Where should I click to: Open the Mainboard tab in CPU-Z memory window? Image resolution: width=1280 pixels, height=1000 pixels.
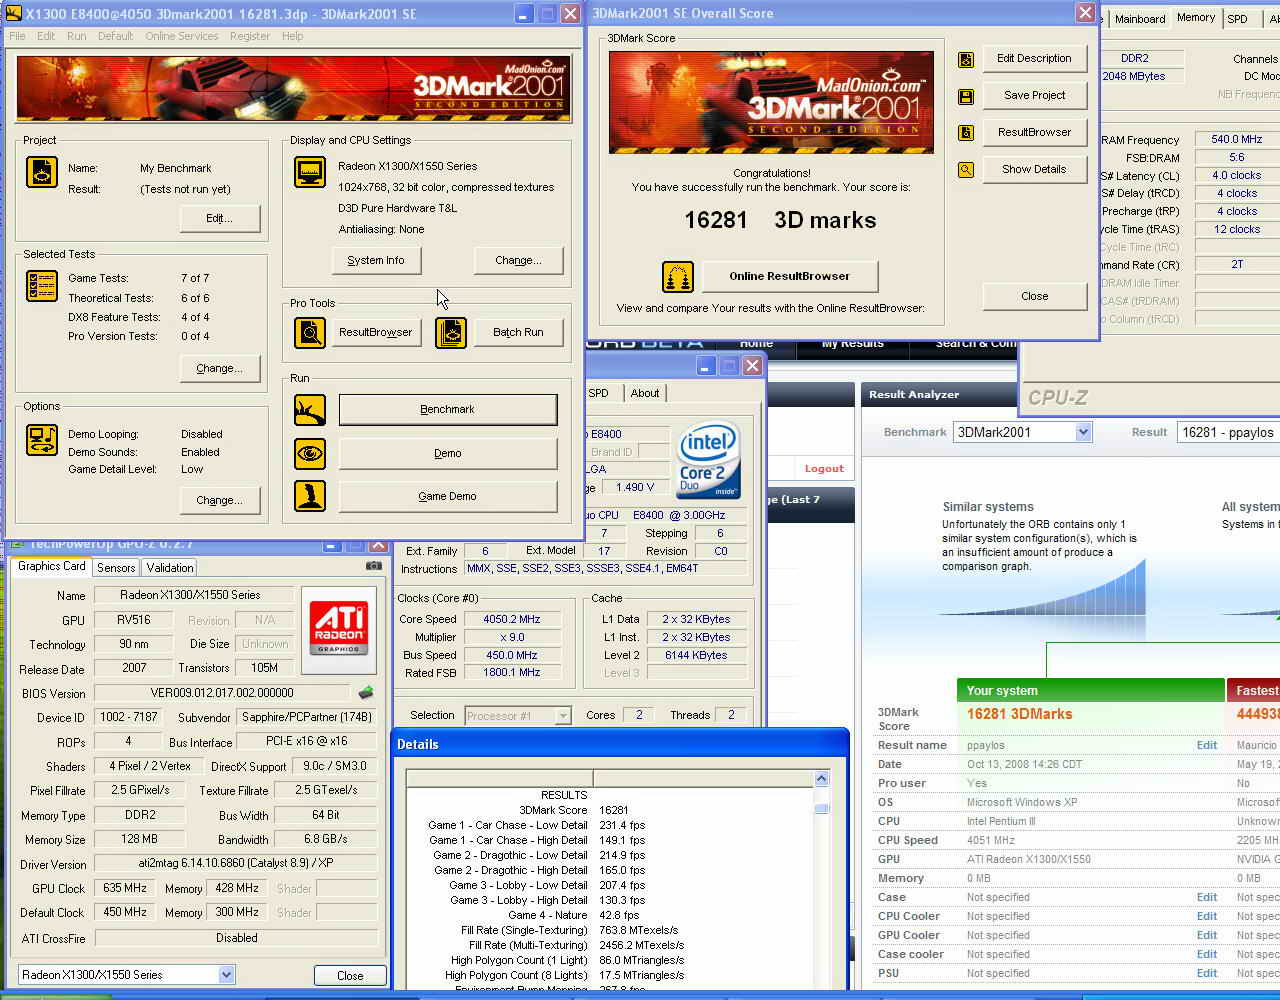[1140, 19]
